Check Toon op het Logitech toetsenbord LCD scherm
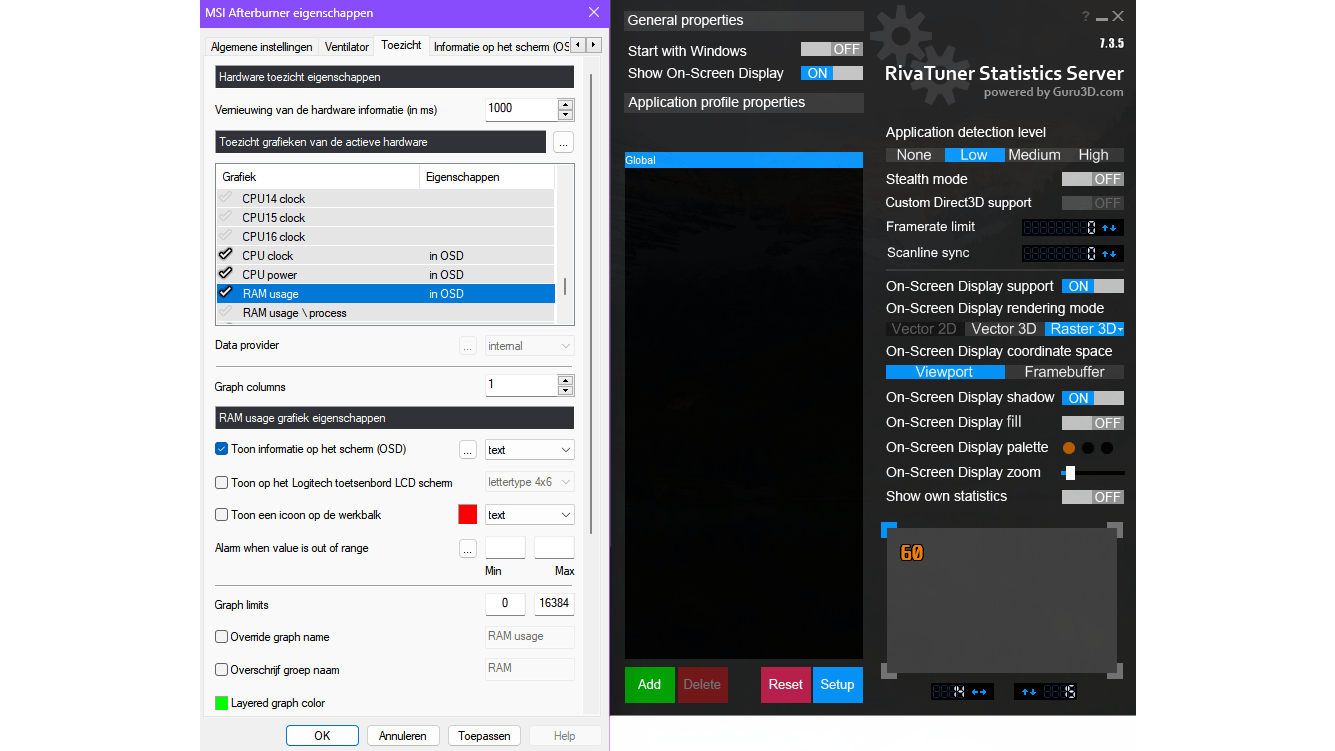 point(222,482)
